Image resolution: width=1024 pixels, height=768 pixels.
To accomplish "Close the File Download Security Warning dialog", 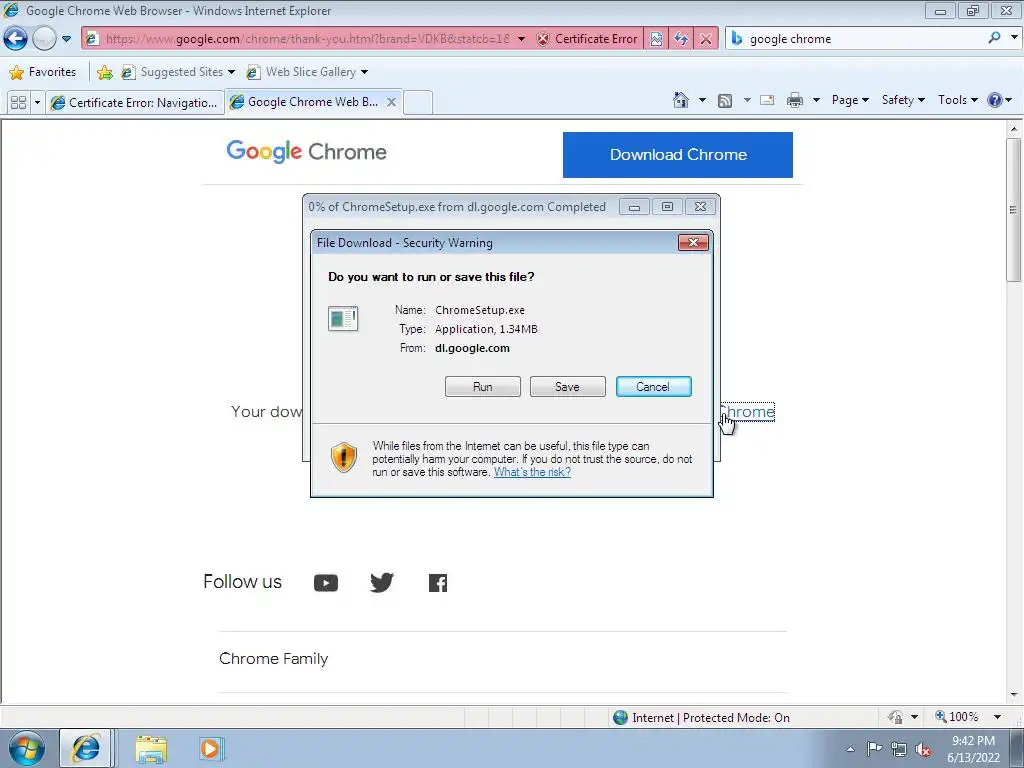I will pyautogui.click(x=694, y=243).
